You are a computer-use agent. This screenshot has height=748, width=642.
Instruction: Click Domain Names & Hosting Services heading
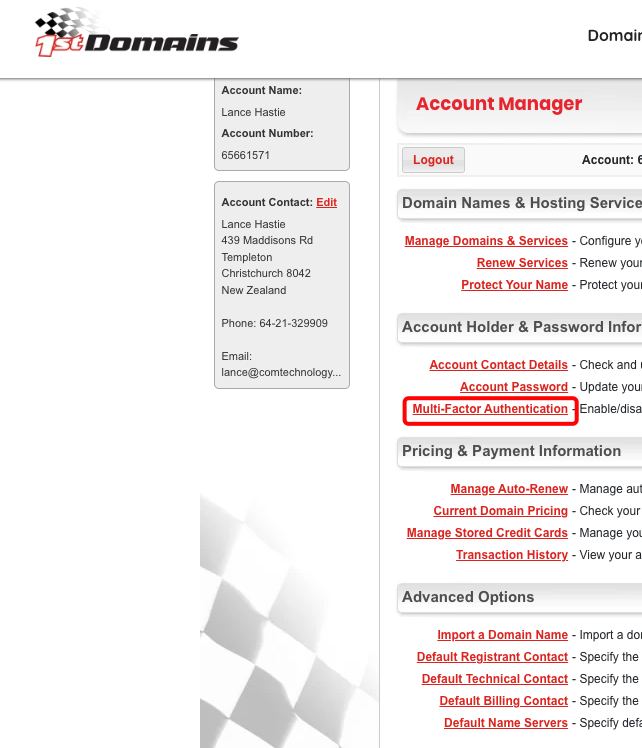[x=522, y=203]
